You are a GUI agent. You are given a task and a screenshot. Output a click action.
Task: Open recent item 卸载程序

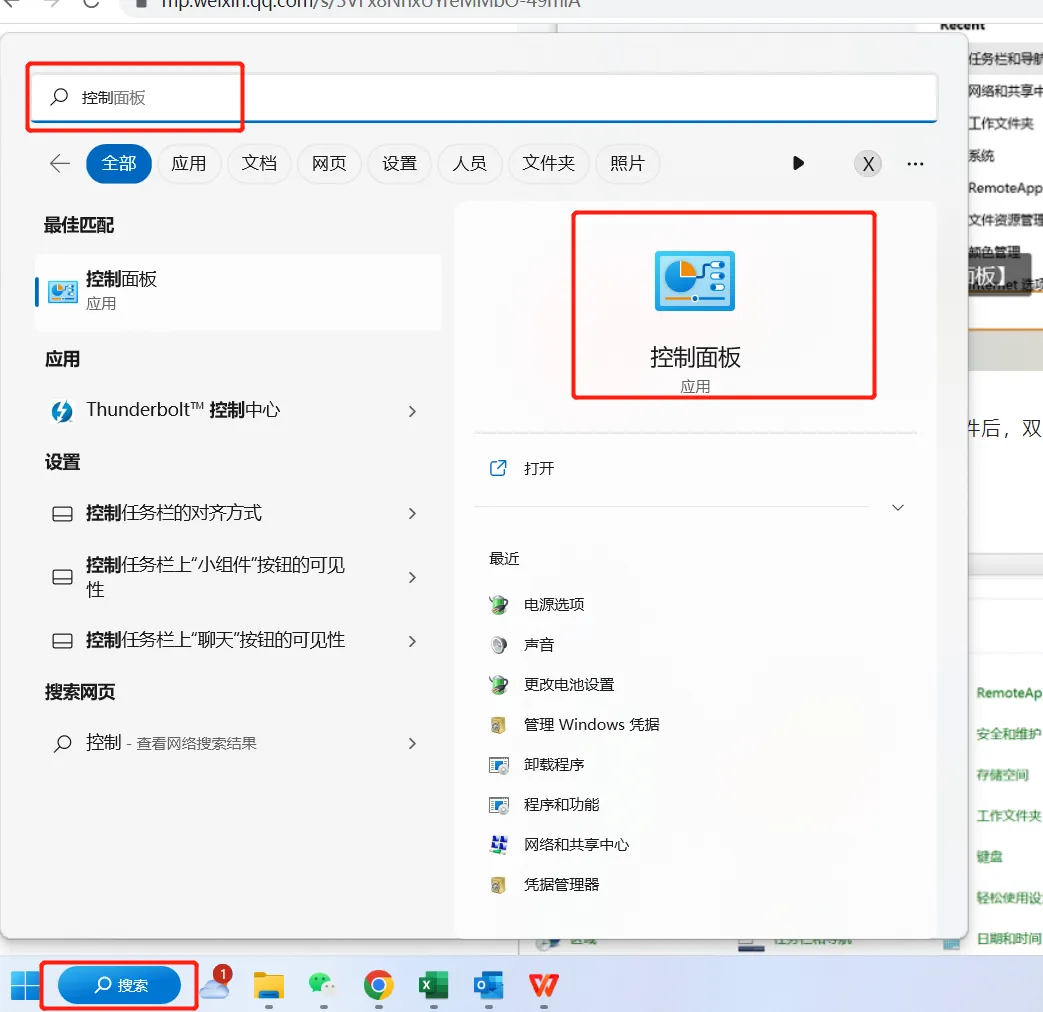pyautogui.click(x=553, y=764)
